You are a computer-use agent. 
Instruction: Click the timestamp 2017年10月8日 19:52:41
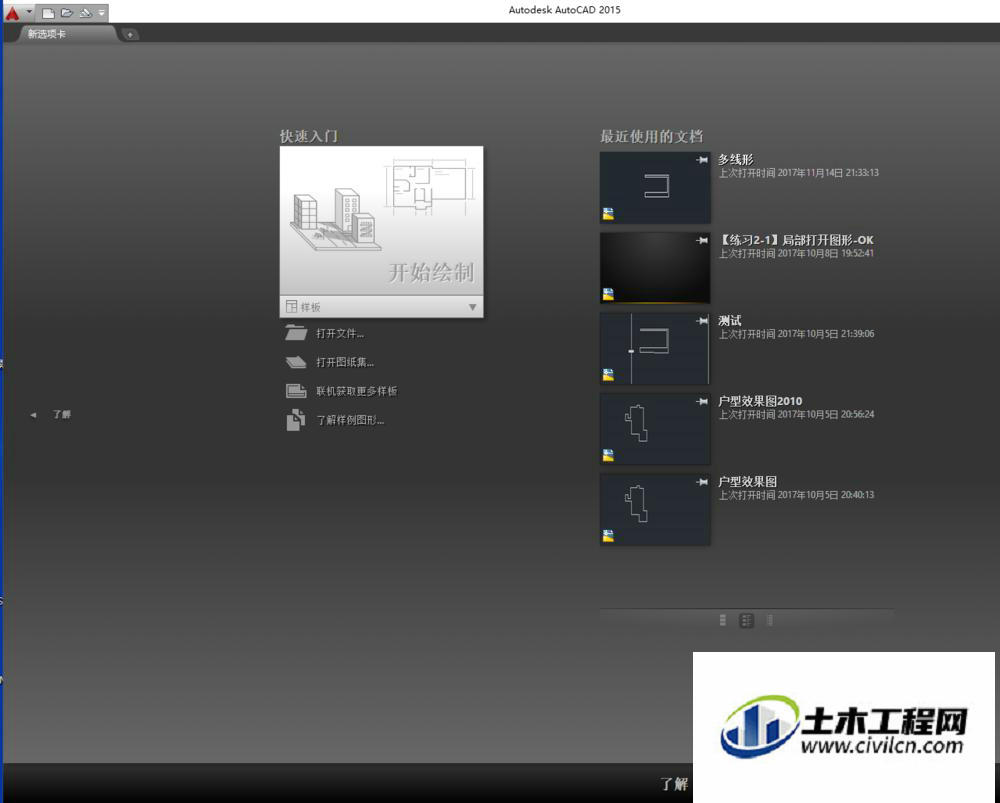826,253
